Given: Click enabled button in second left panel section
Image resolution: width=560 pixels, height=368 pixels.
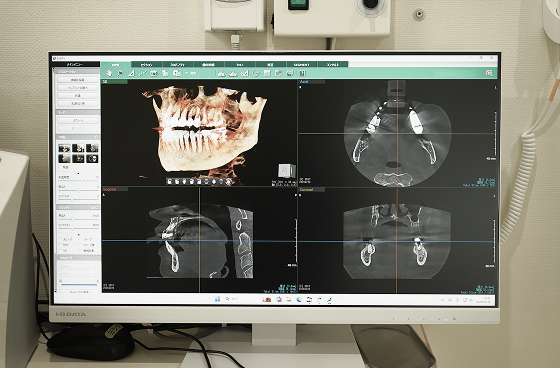Looking at the screenshot, I should [78, 120].
